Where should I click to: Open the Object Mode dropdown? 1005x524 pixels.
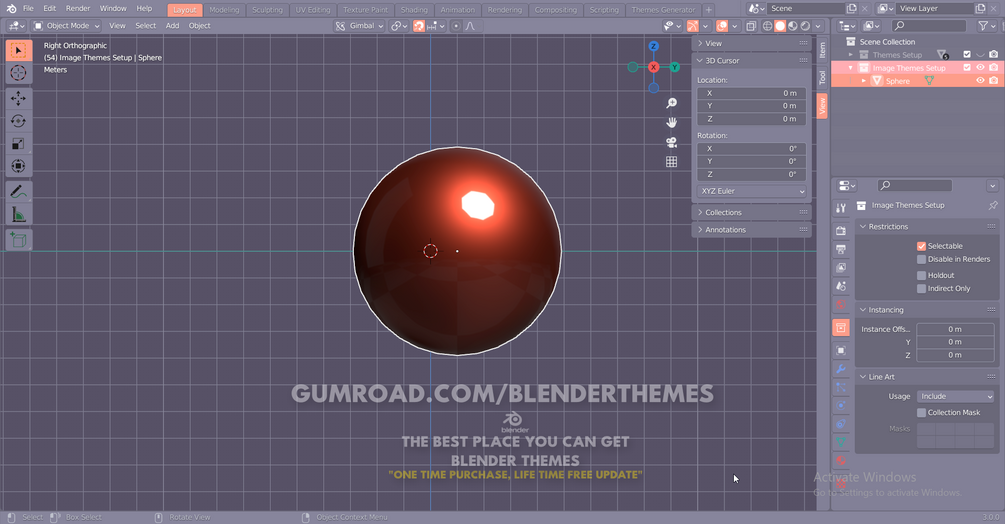point(67,26)
